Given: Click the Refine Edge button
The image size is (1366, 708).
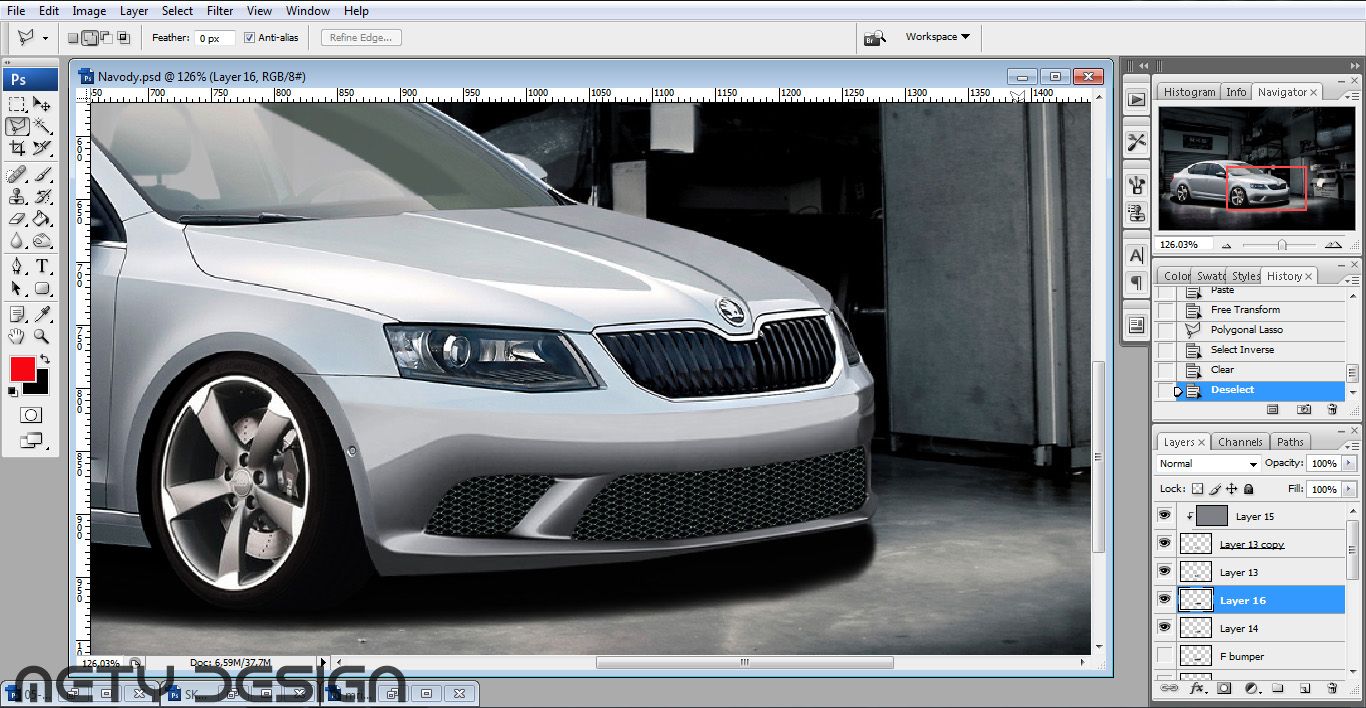Looking at the screenshot, I should pyautogui.click(x=361, y=38).
